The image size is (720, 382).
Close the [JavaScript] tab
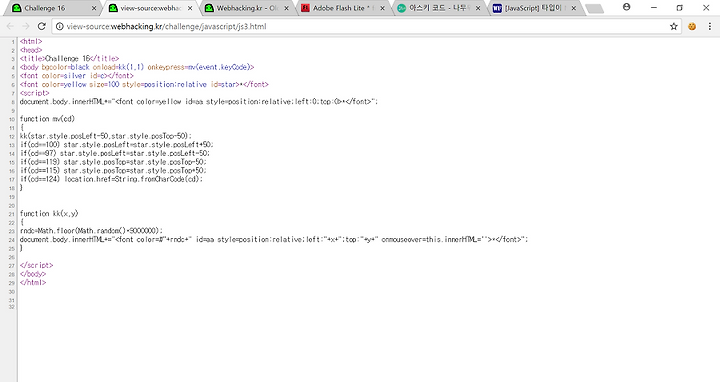pos(574,8)
